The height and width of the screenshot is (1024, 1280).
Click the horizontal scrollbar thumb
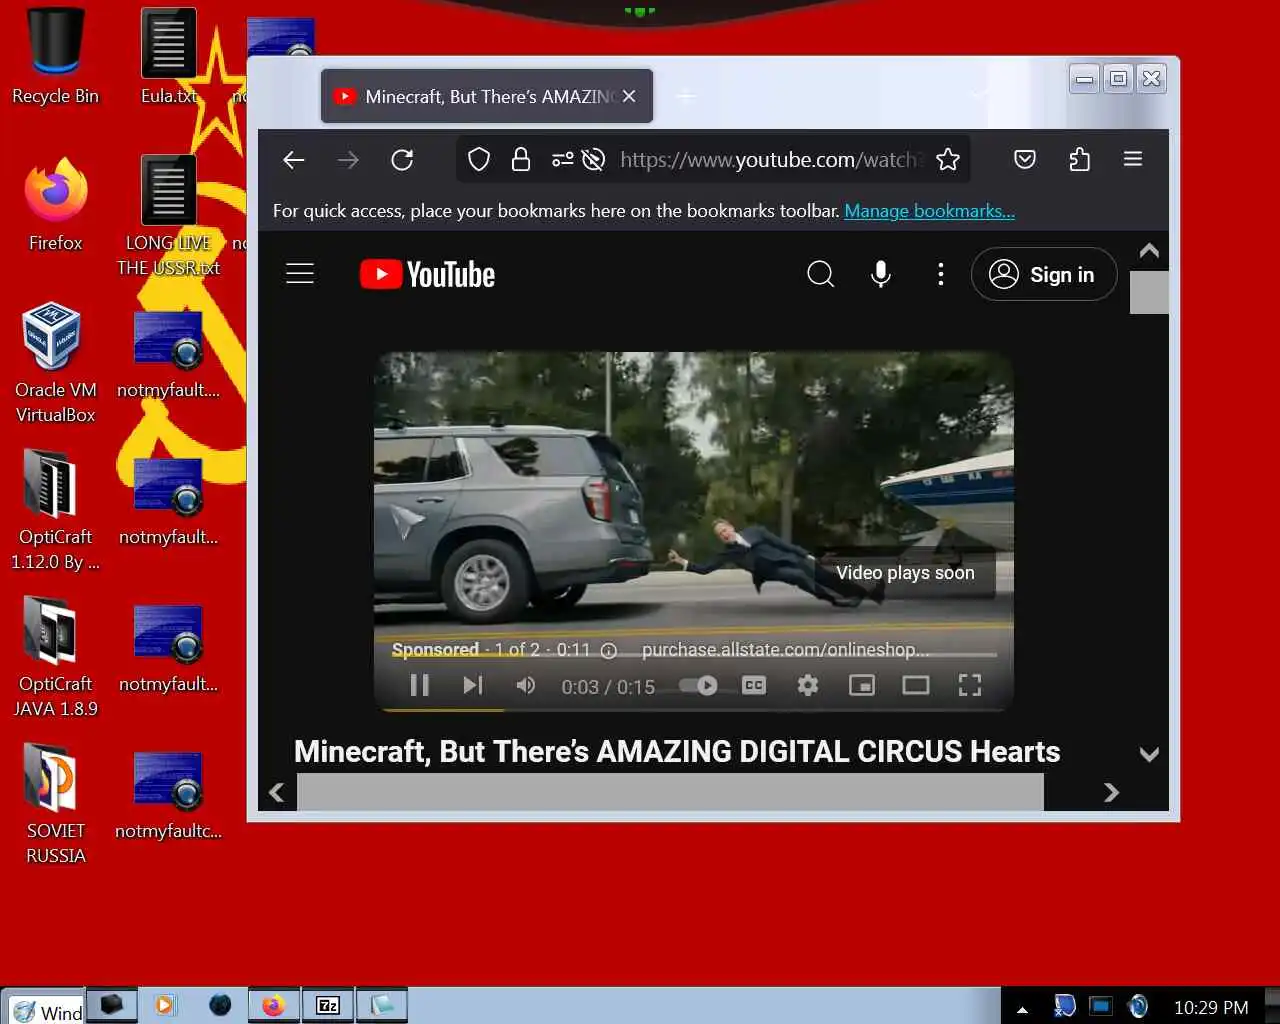tap(671, 793)
